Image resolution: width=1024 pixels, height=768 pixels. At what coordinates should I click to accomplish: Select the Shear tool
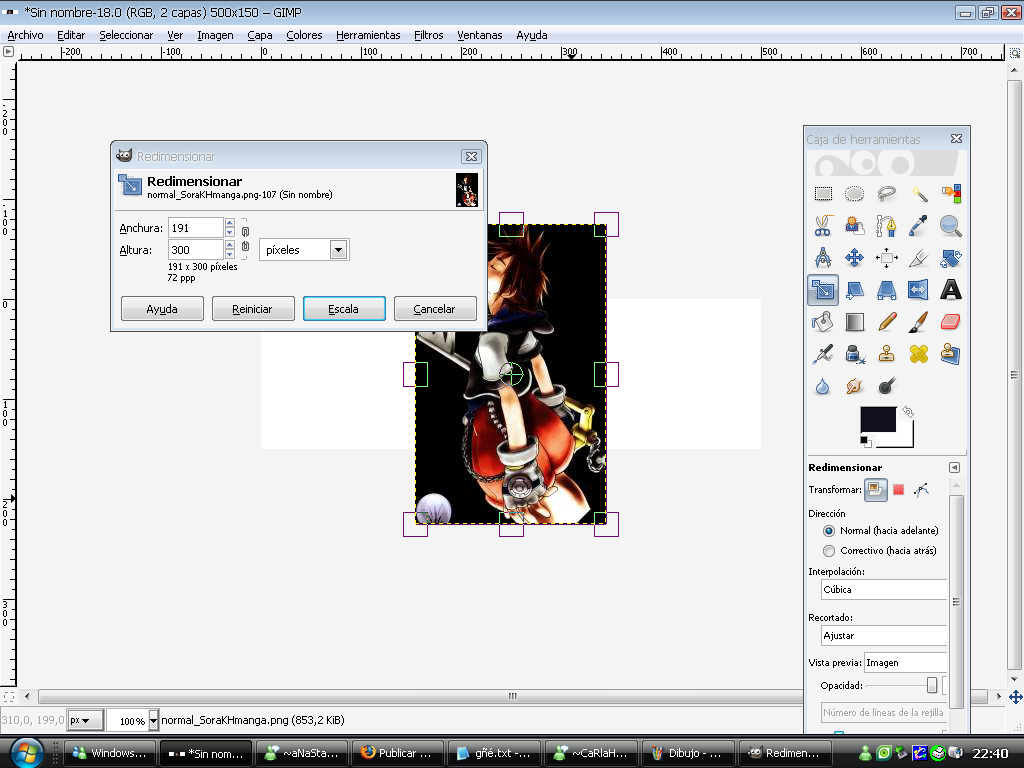coord(854,290)
